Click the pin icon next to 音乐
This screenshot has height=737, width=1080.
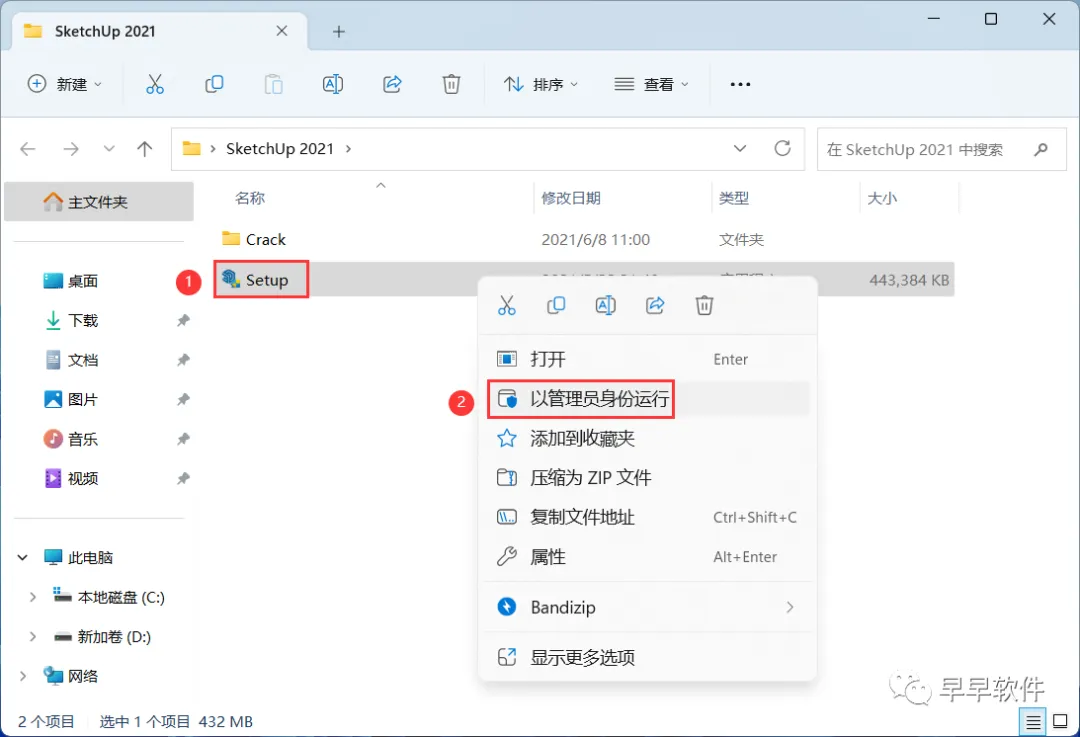point(183,439)
